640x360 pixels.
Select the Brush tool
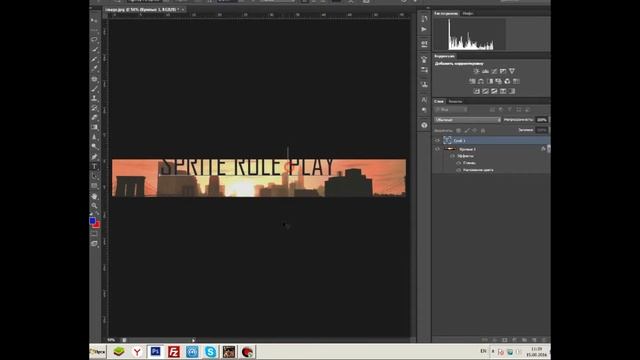[x=94, y=89]
